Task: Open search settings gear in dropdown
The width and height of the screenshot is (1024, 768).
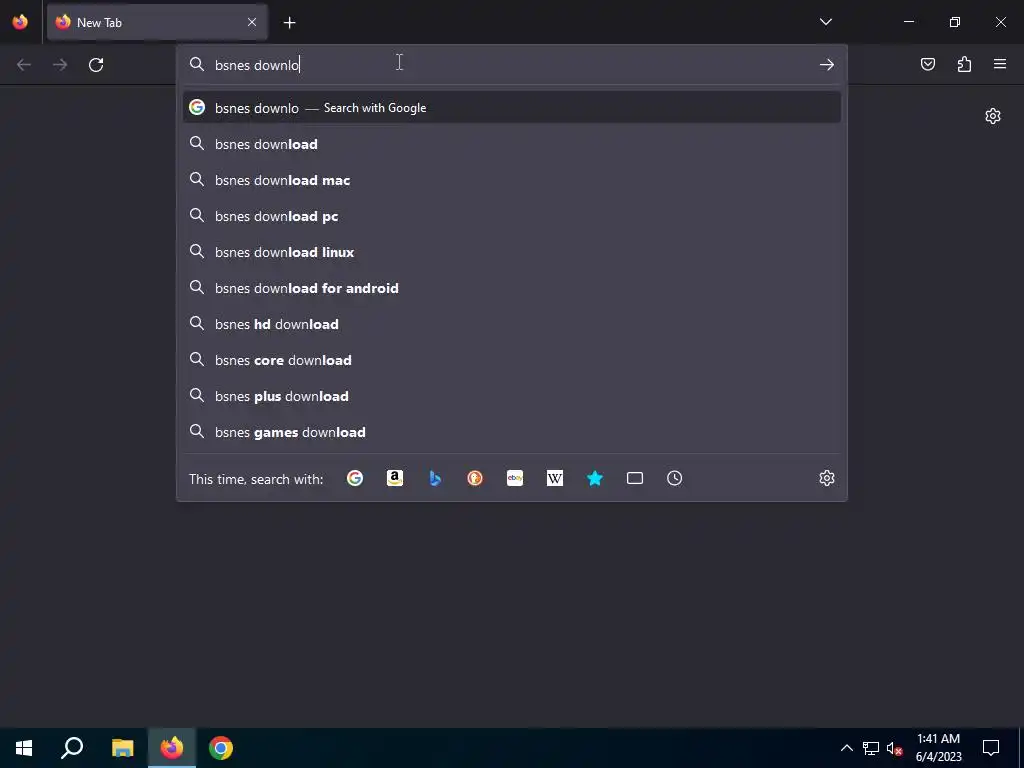Action: point(827,478)
